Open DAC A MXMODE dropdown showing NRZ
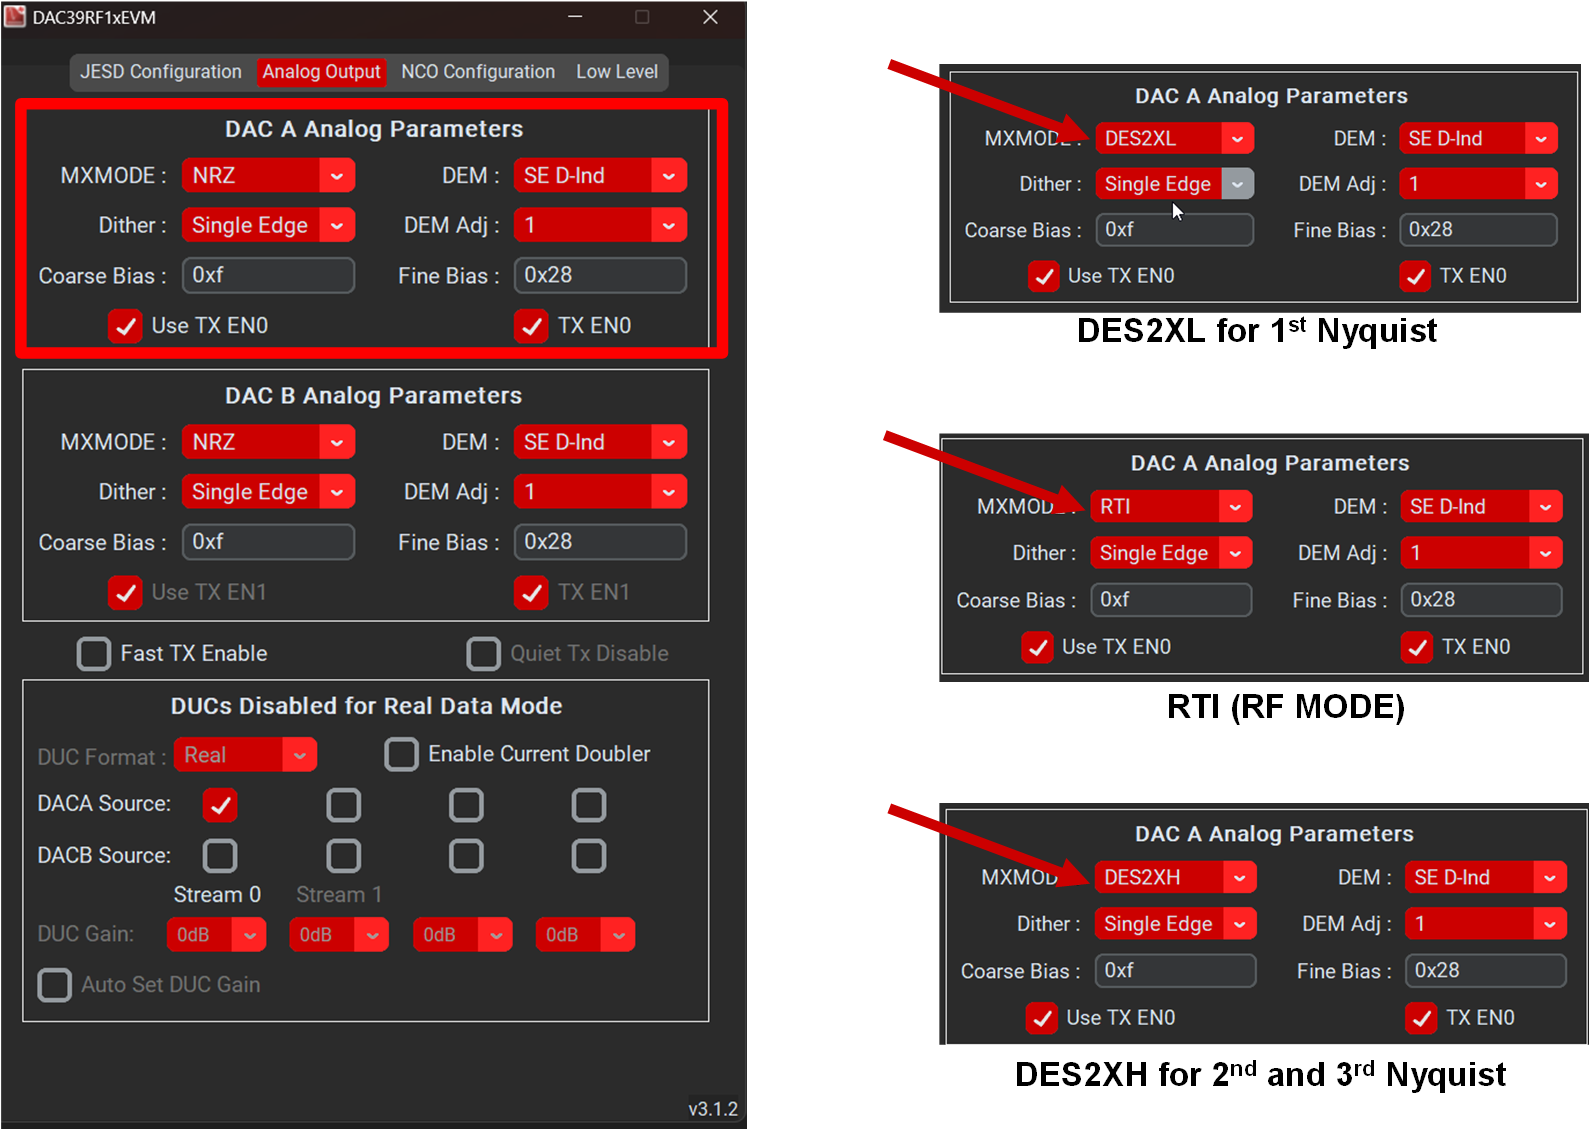1591x1131 pixels. pyautogui.click(x=268, y=175)
